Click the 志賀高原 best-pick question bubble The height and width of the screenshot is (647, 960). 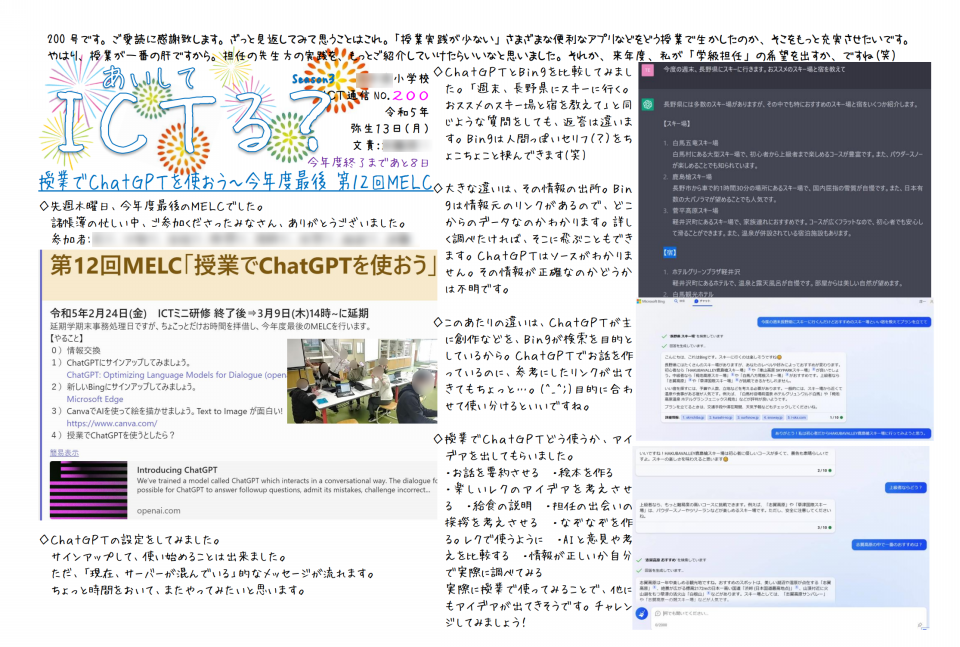889,544
